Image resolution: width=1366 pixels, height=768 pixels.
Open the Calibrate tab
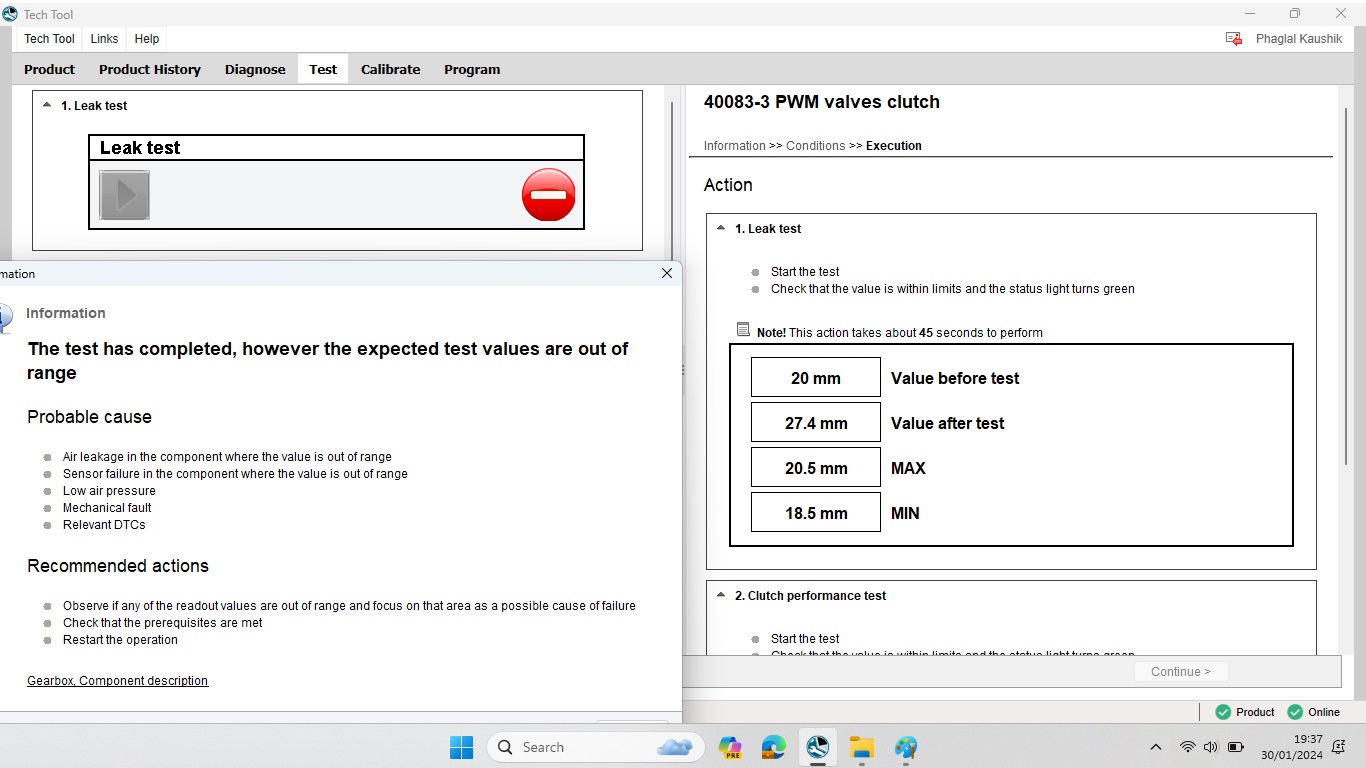(x=390, y=69)
